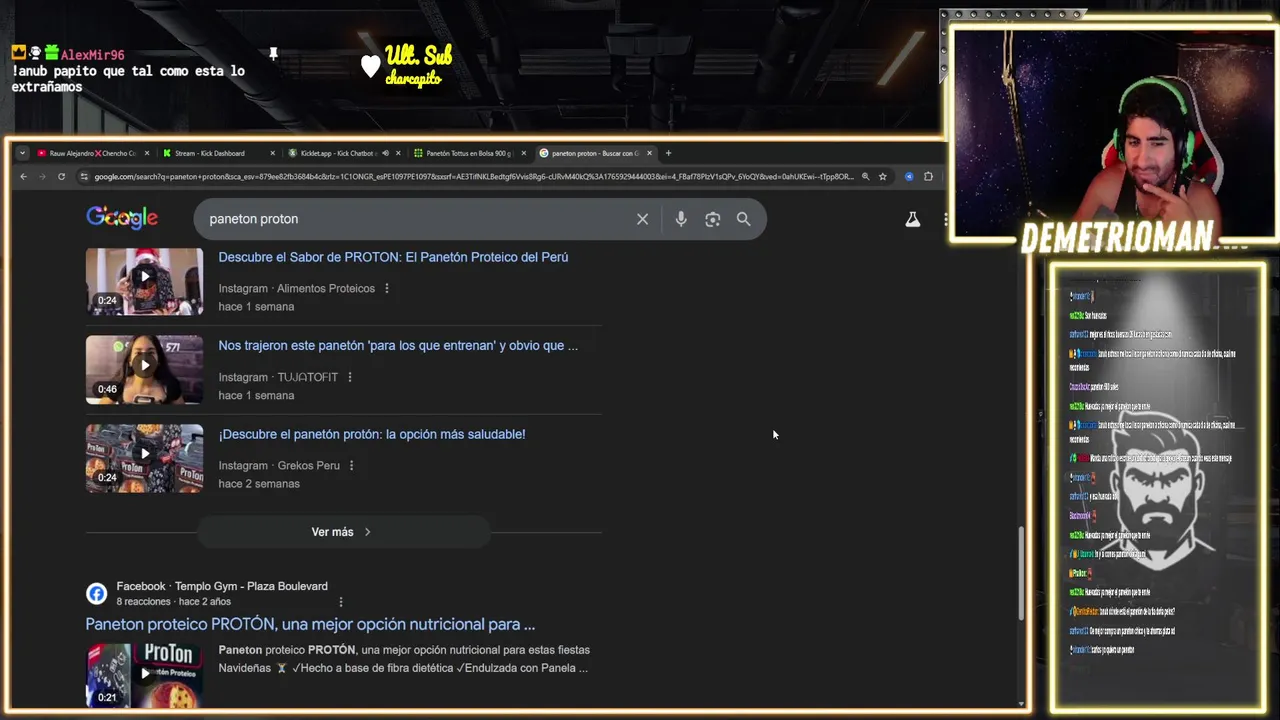Go forward with the browser forward arrow
Image resolution: width=1280 pixels, height=720 pixels.
[42, 177]
